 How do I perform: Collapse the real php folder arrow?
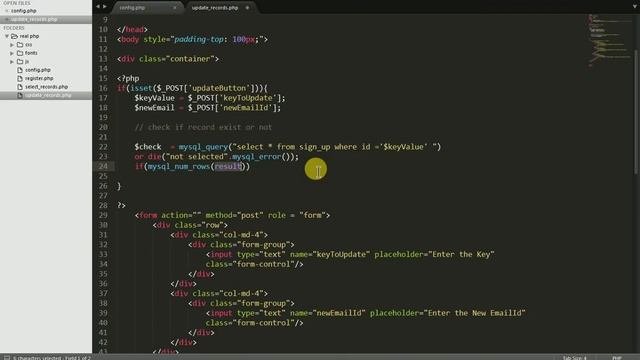(7, 36)
